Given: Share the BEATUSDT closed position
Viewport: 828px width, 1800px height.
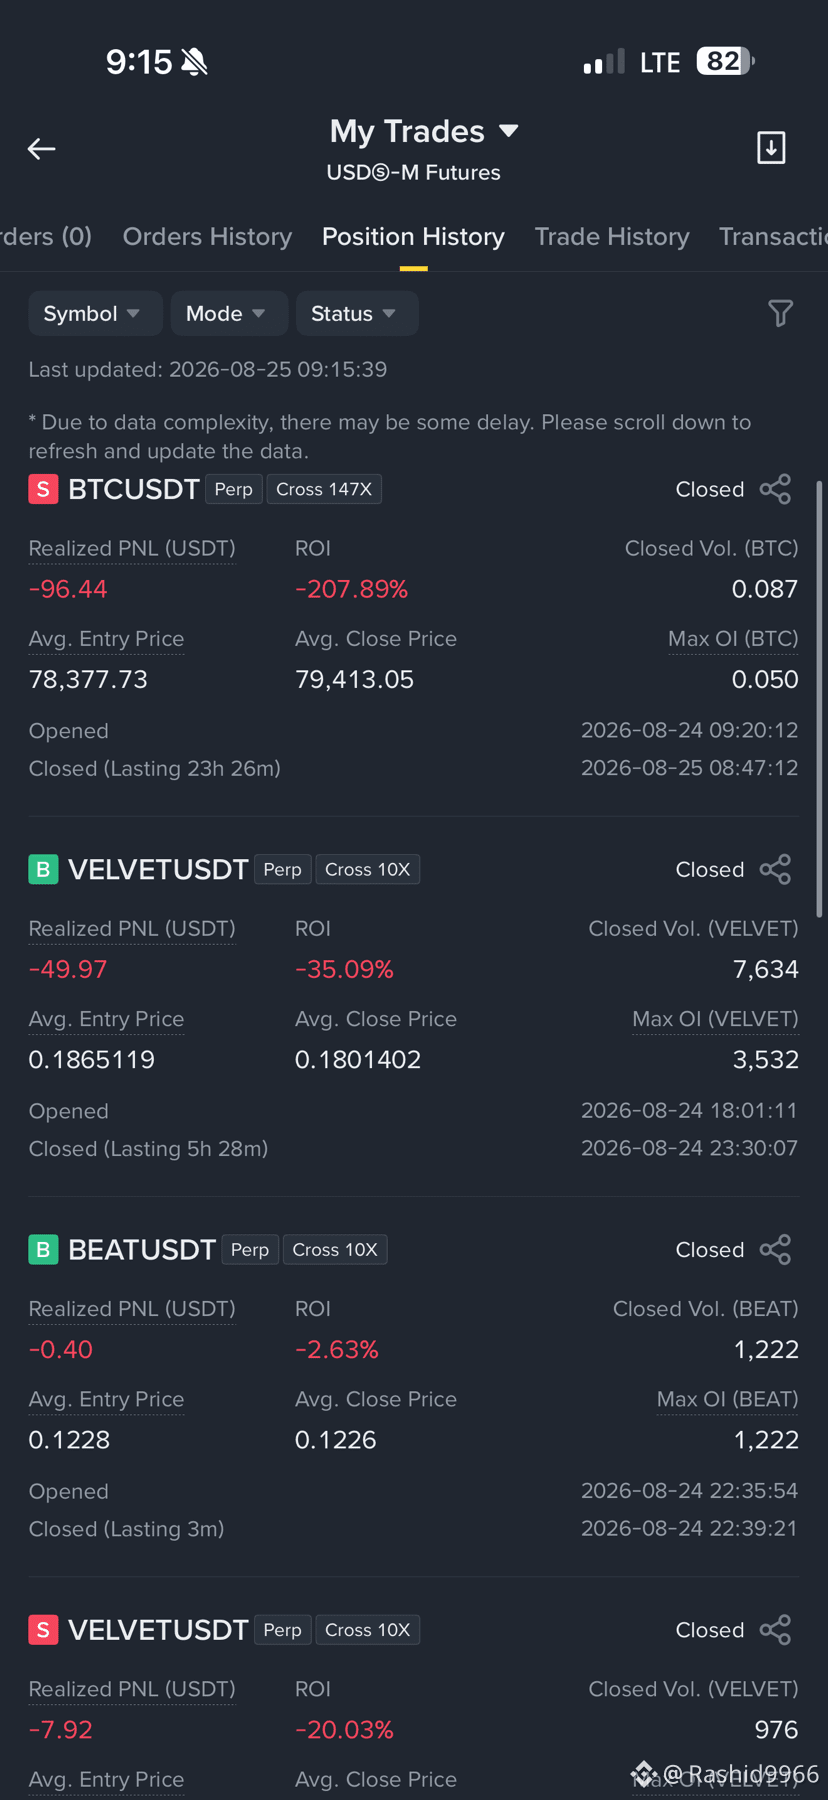Looking at the screenshot, I should tap(775, 1249).
